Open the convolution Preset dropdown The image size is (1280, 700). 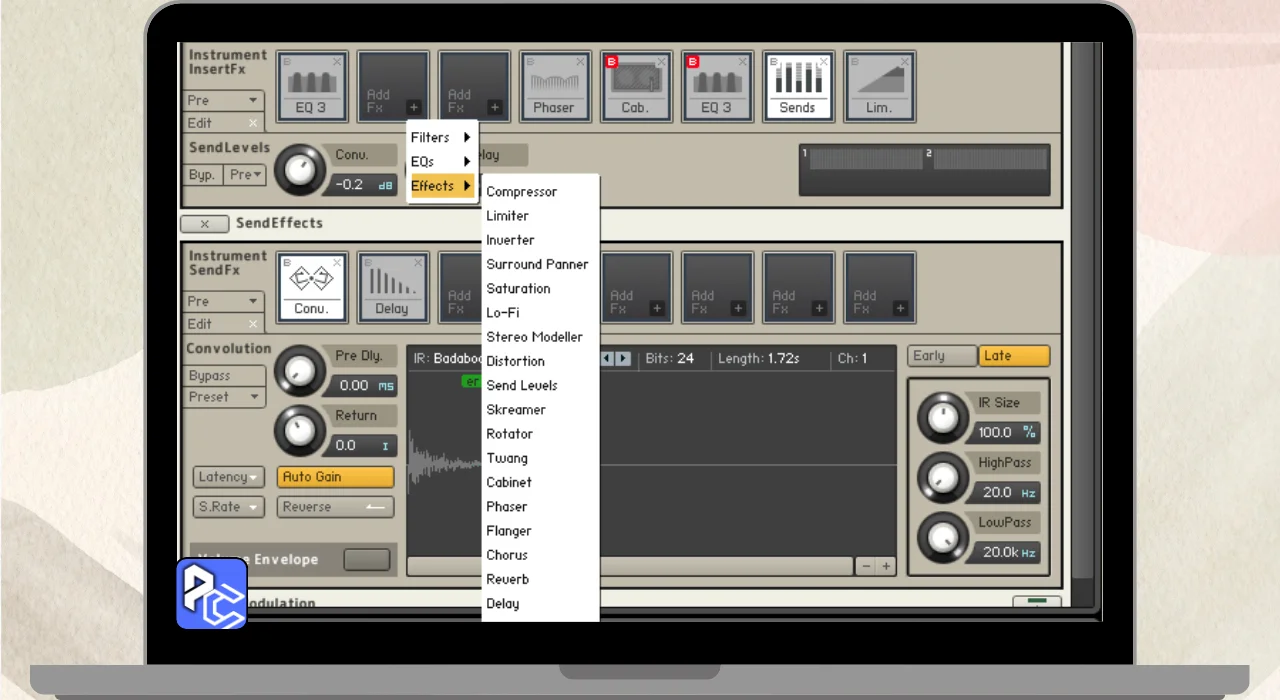point(226,397)
